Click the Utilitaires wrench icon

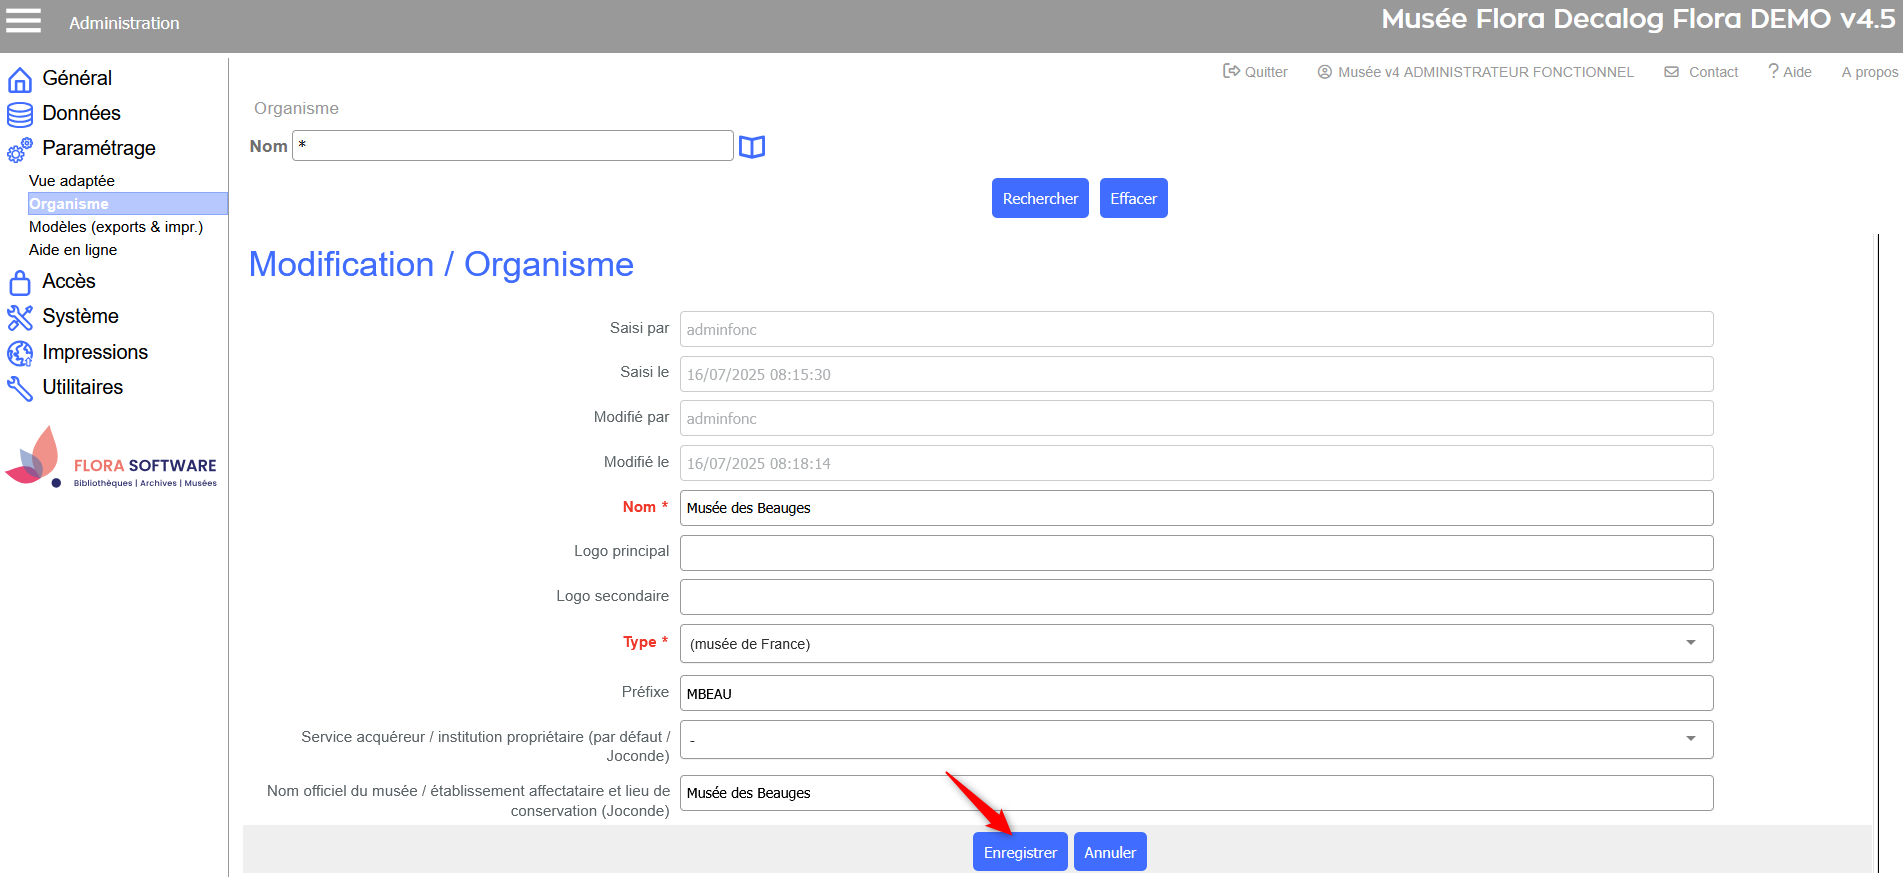click(20, 389)
